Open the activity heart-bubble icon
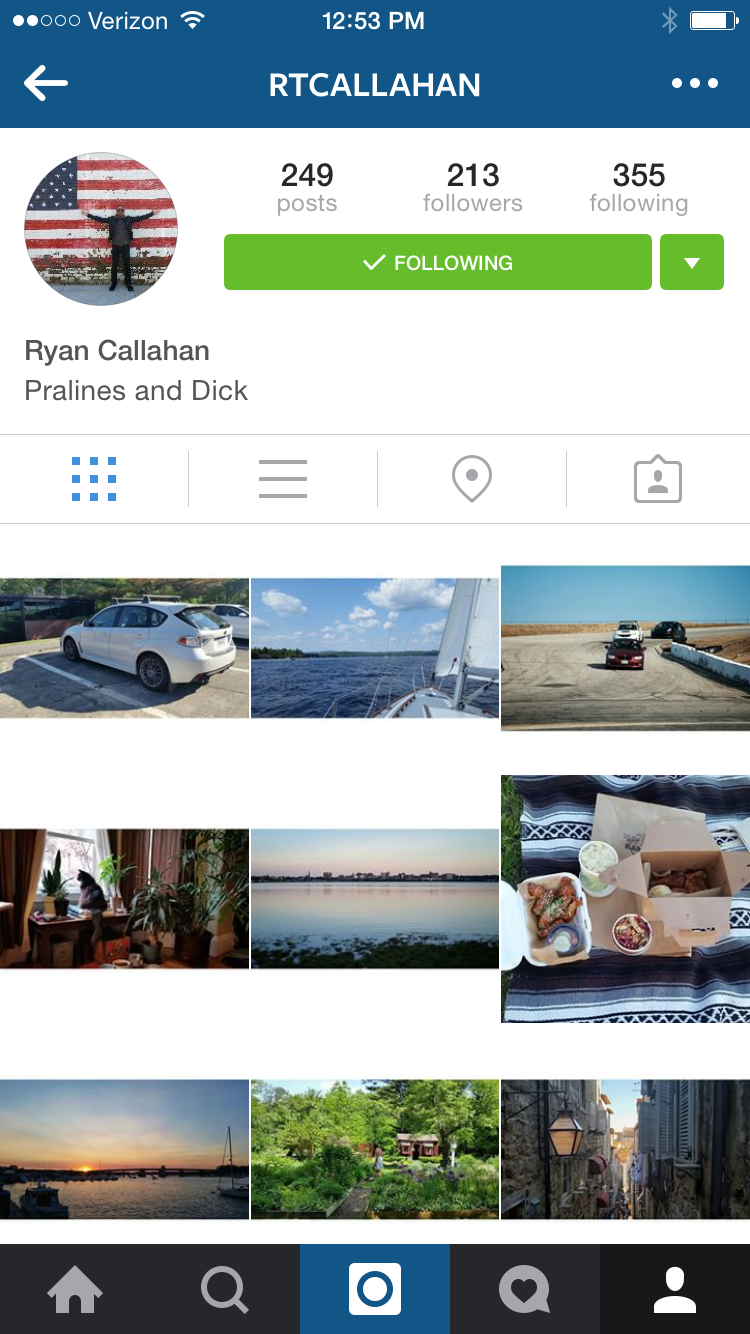The width and height of the screenshot is (750, 1334). pos(525,1290)
